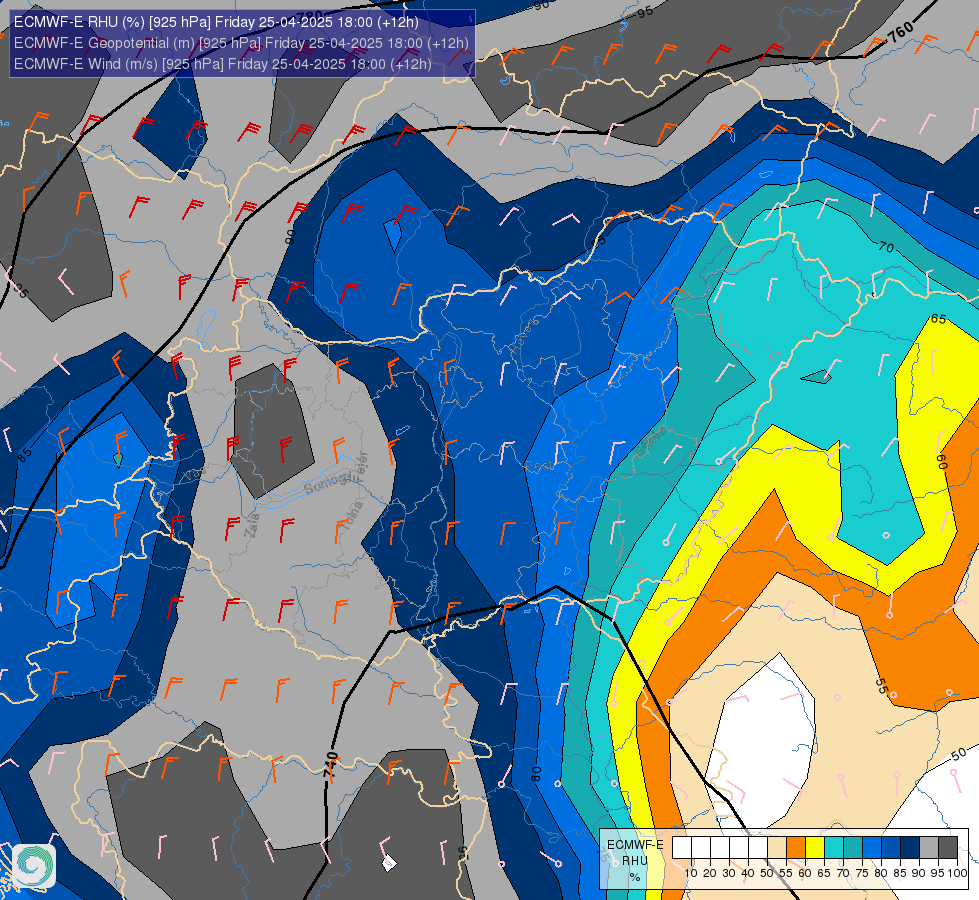Pick the dark gray 95-100 legend swatch

coord(948,848)
